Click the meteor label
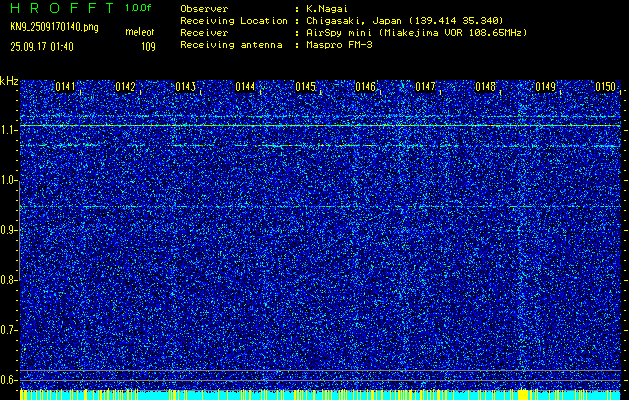 (x=140, y=32)
